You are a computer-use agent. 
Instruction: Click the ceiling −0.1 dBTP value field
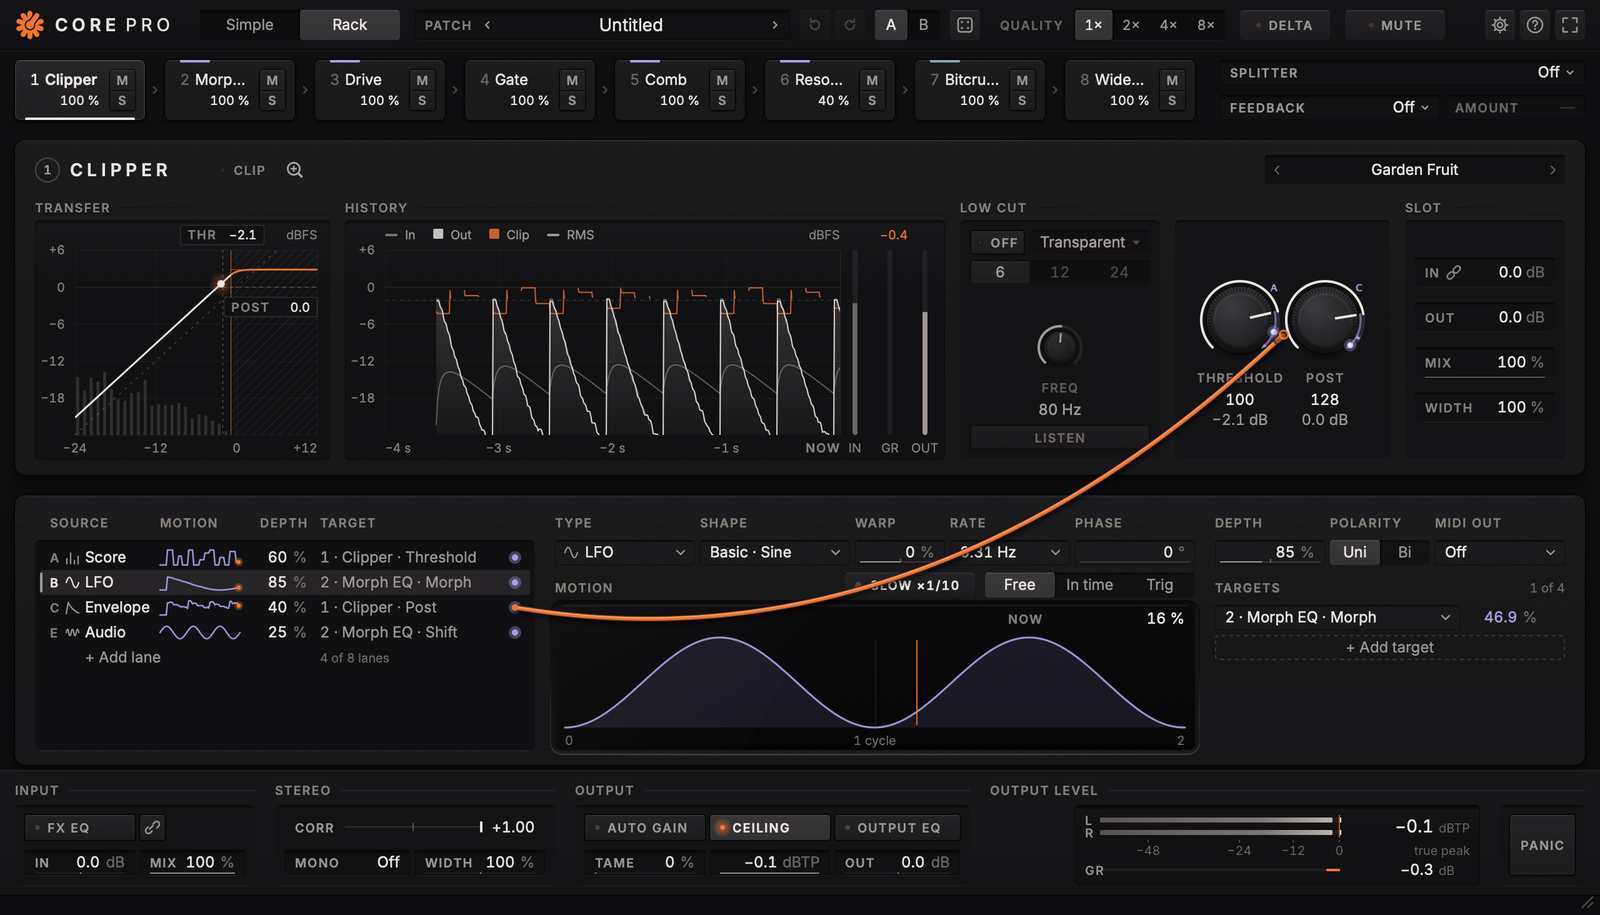point(770,862)
